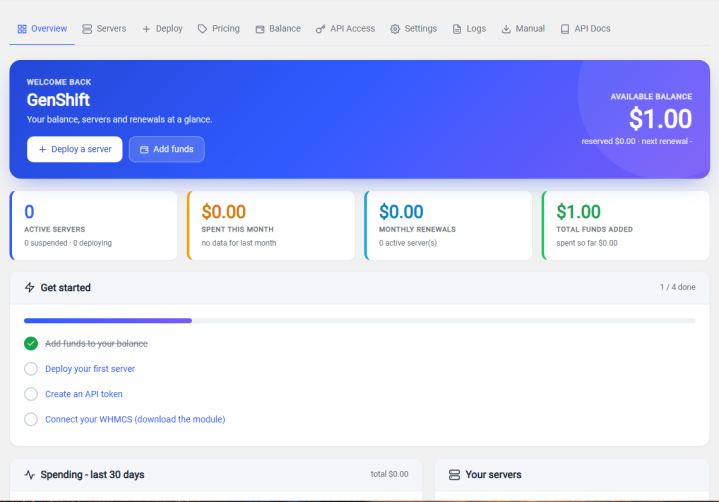Click 'spent so far $0.00' text
The image size is (719, 502).
587,243
